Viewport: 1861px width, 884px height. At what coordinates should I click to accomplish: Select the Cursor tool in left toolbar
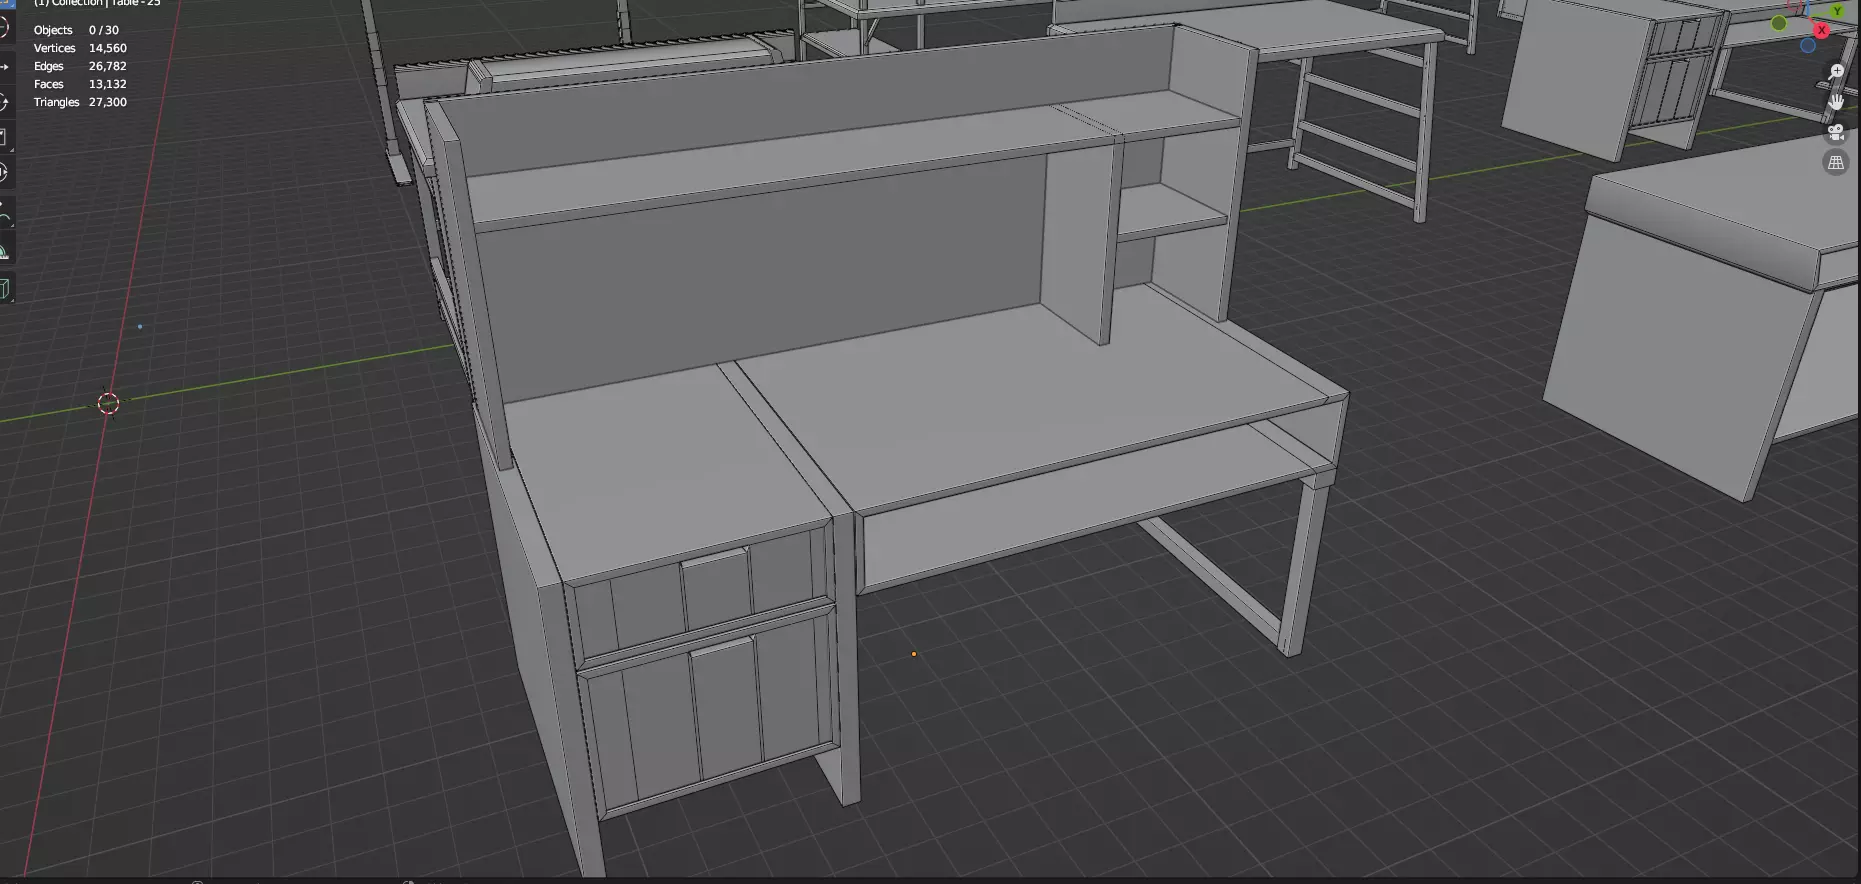[5, 27]
